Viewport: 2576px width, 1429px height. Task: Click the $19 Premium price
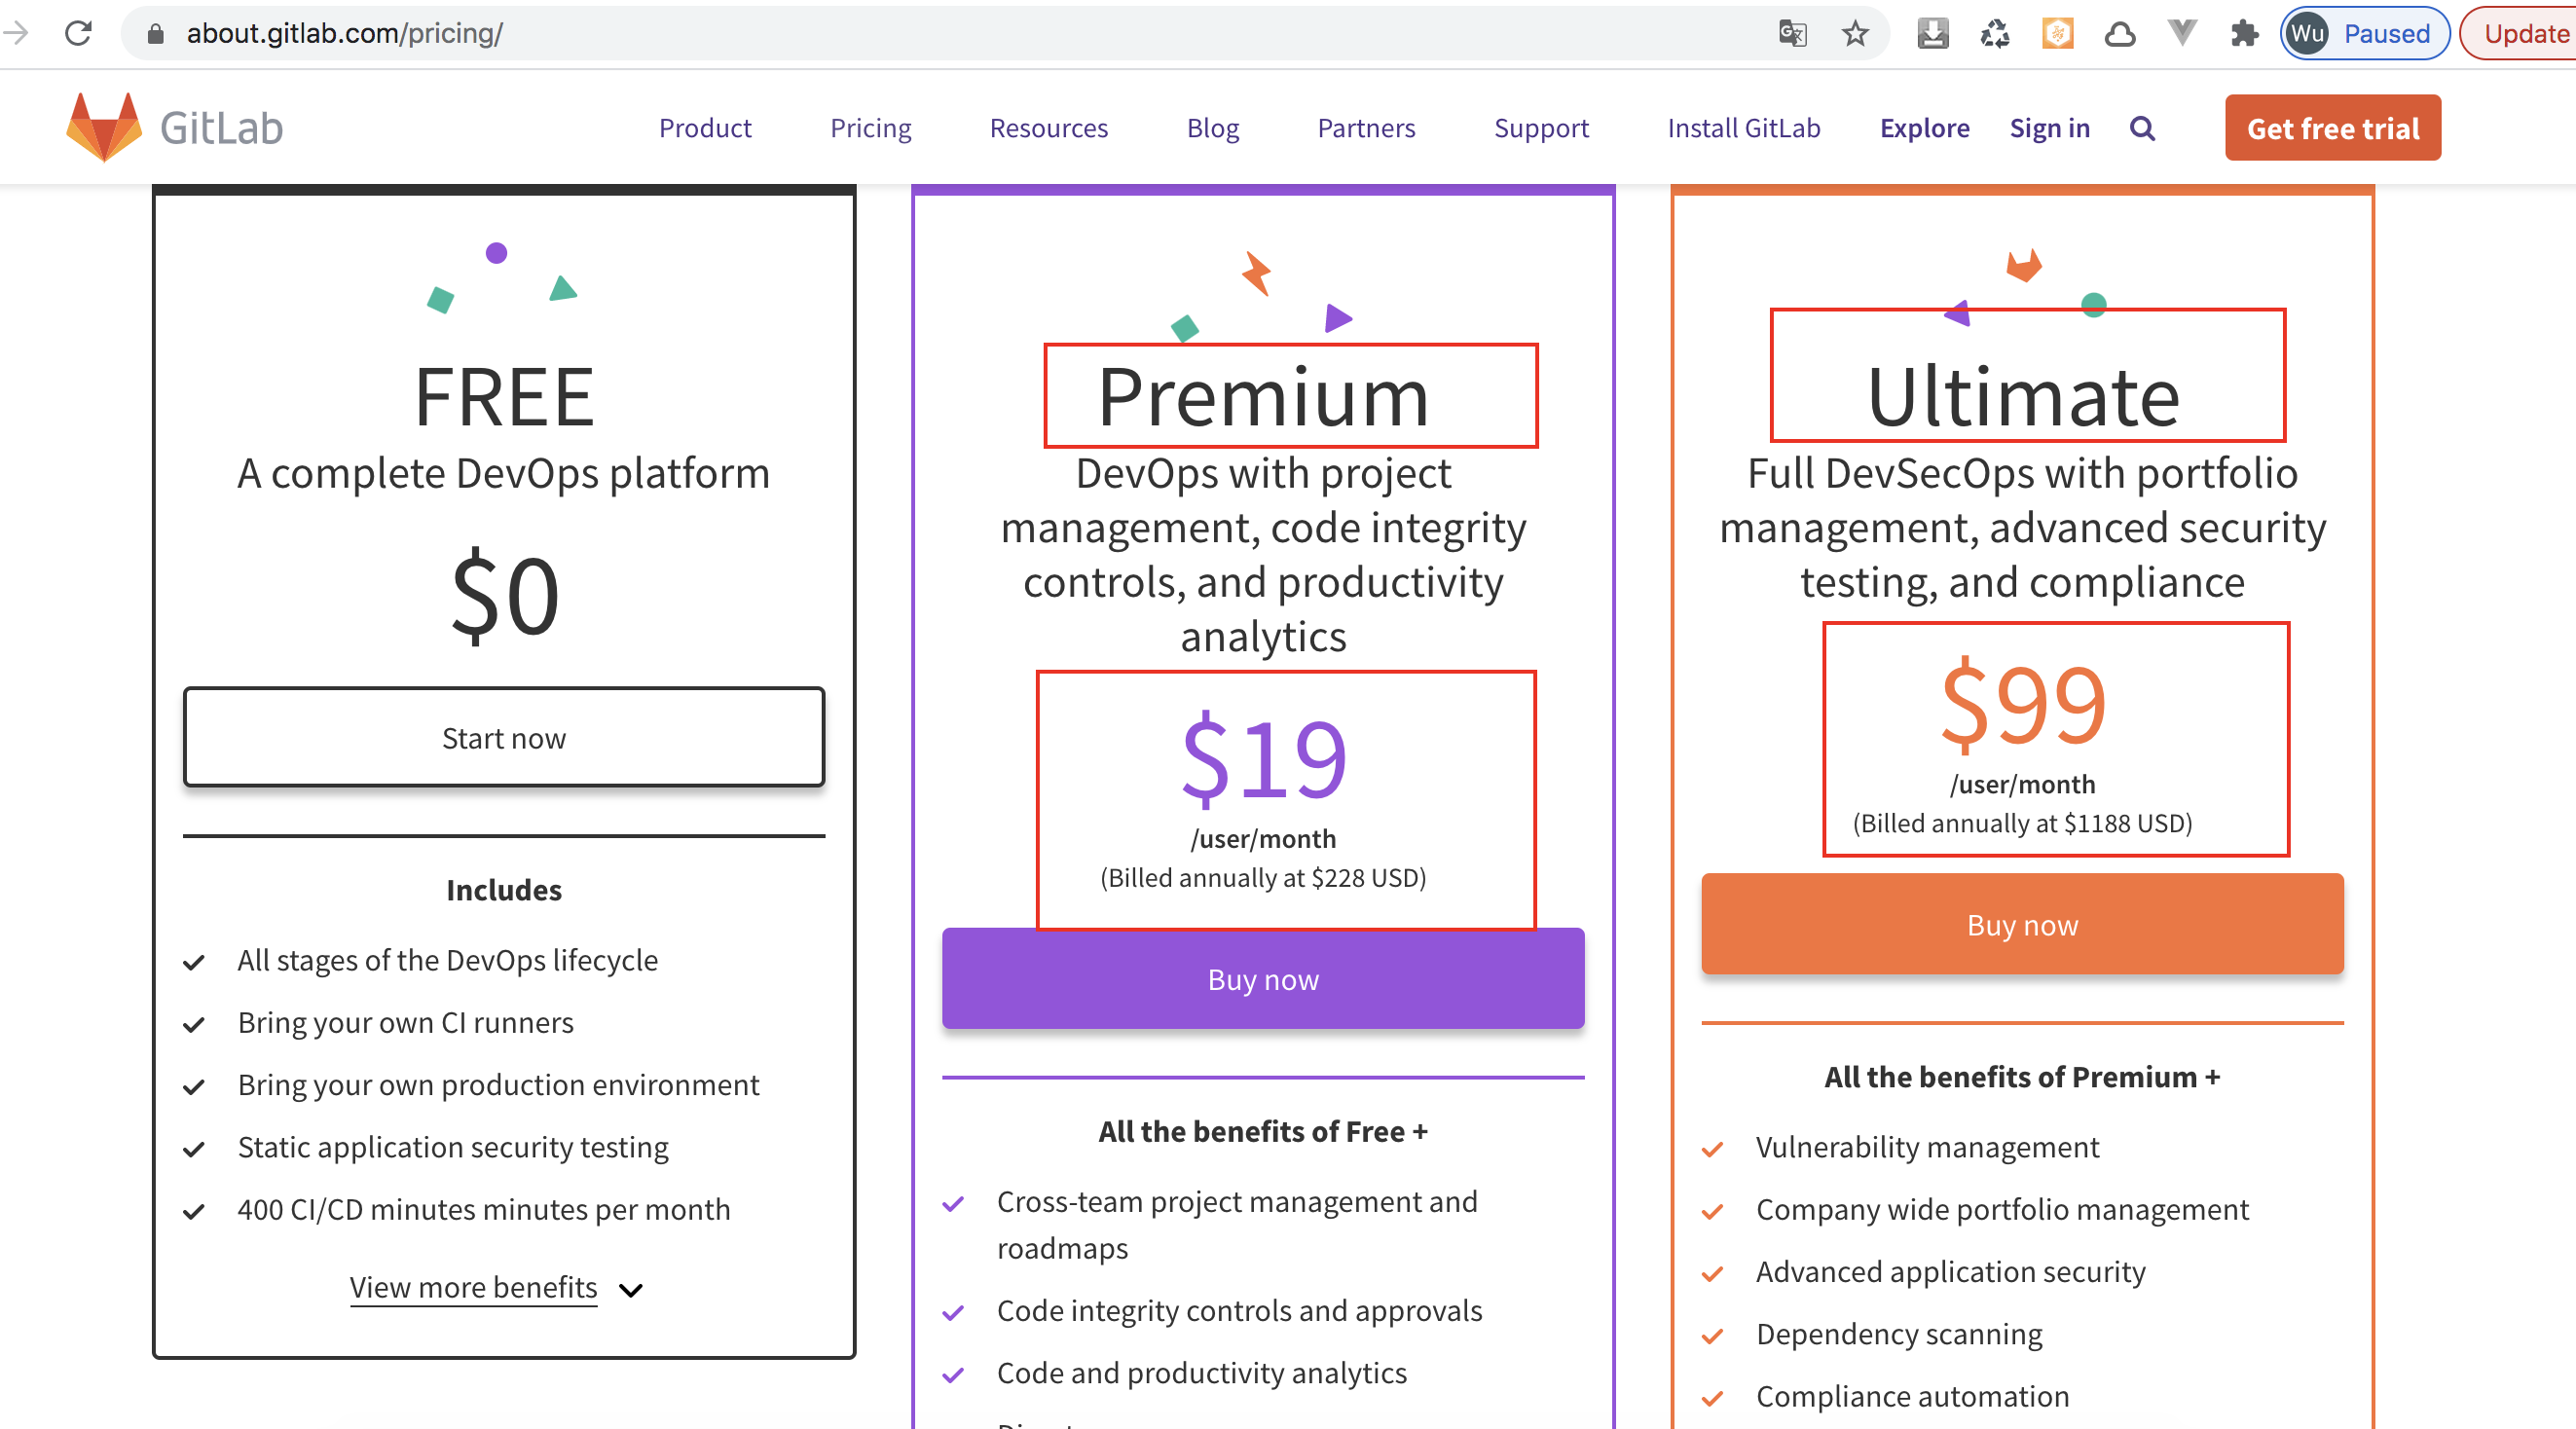(x=1264, y=759)
